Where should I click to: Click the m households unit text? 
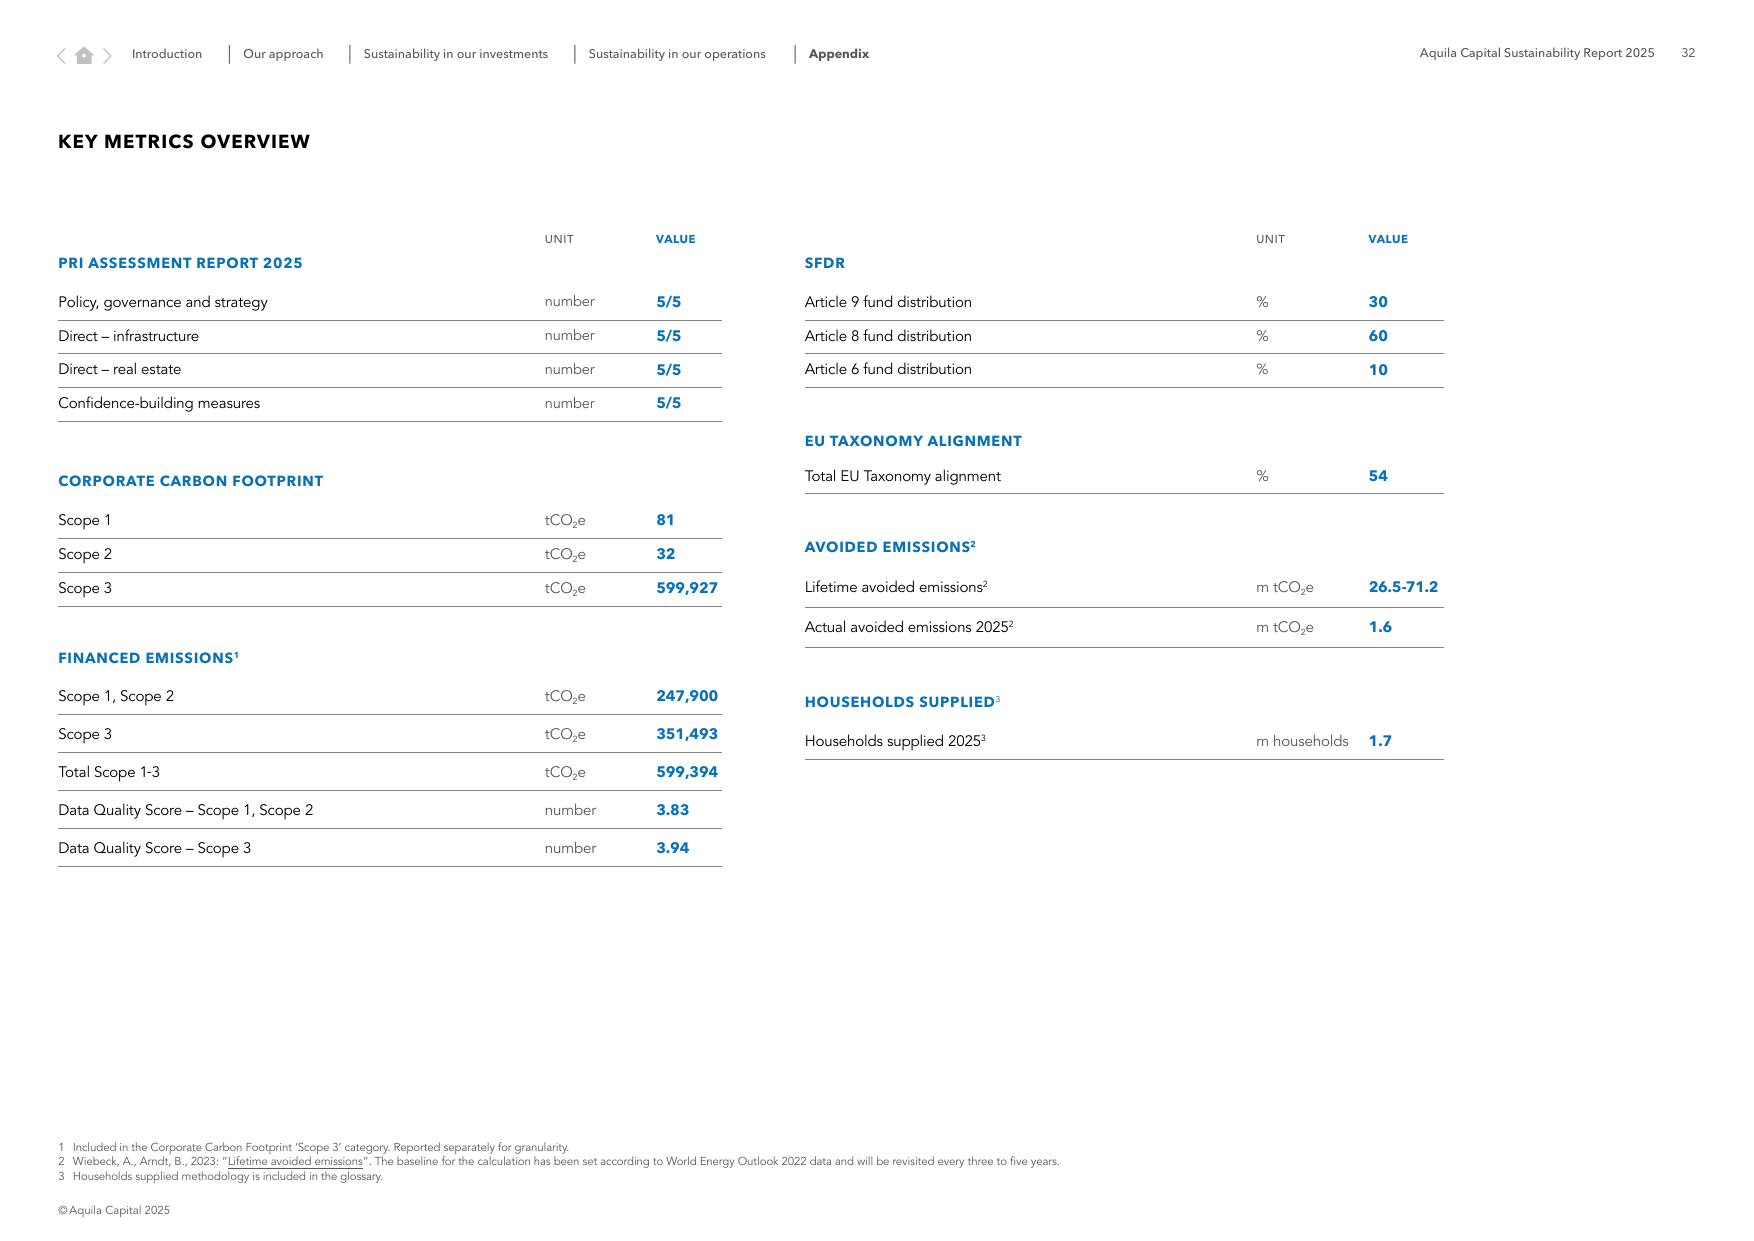1302,741
